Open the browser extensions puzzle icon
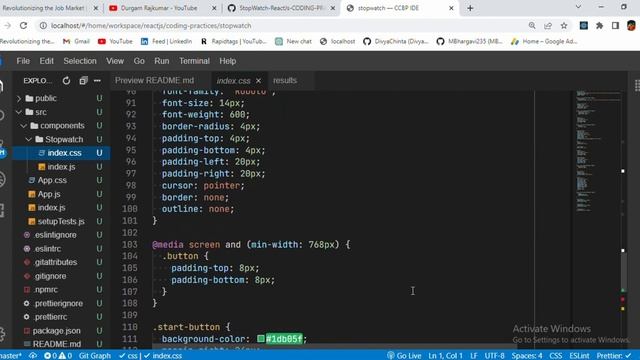Image resolution: width=640 pixels, height=360 pixels. coord(600,25)
